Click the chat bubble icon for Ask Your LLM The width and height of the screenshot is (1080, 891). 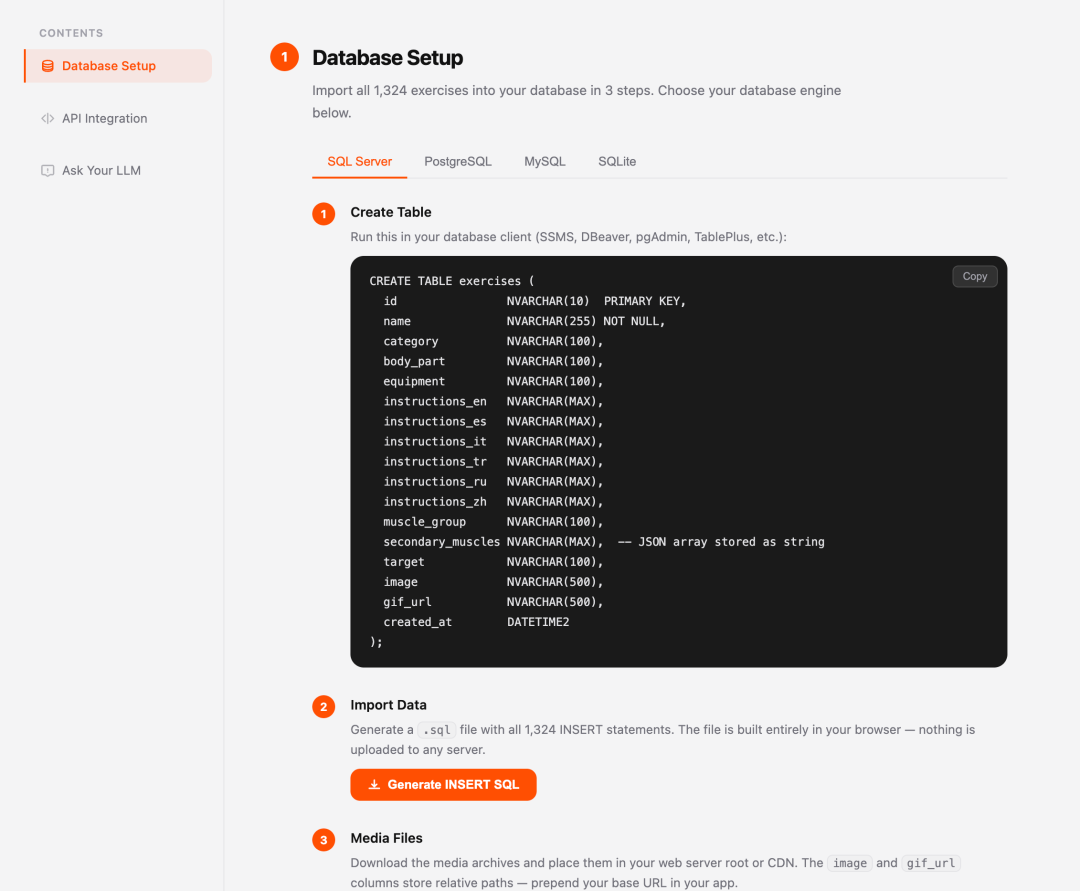48,171
